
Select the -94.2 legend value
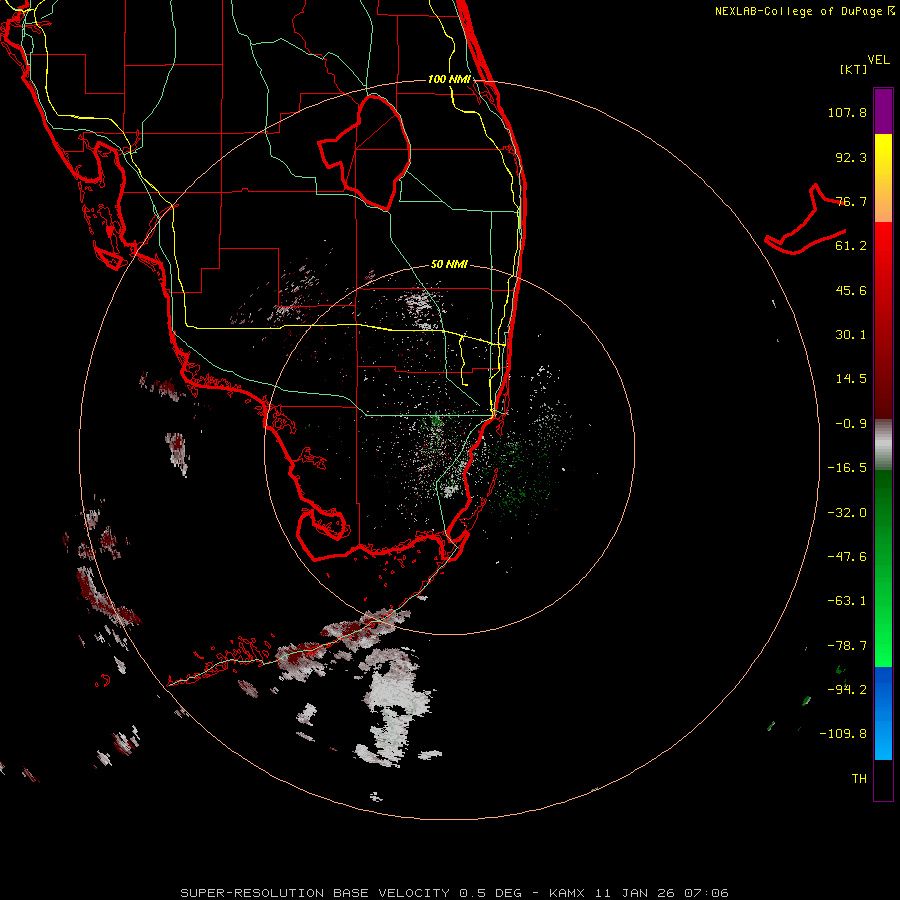coord(847,690)
